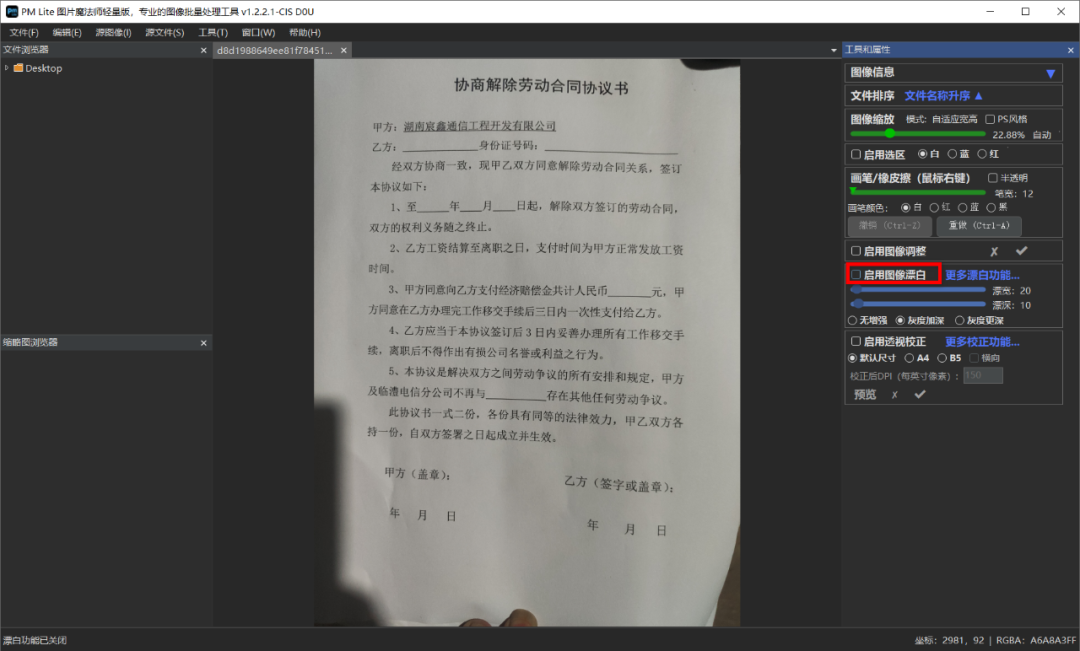Enable the 启用透视校正 checkbox
Viewport: 1080px width, 651px height.
[x=855, y=341]
